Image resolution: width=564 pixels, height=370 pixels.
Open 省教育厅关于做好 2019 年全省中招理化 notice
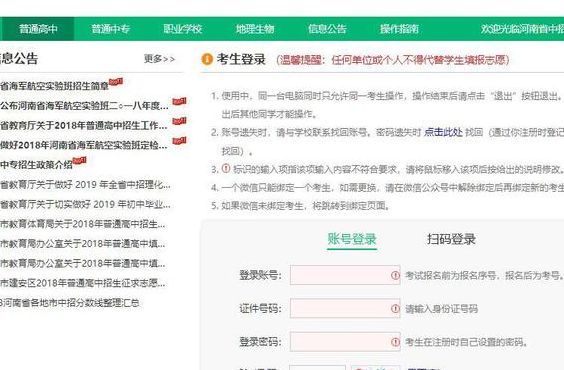85,185
